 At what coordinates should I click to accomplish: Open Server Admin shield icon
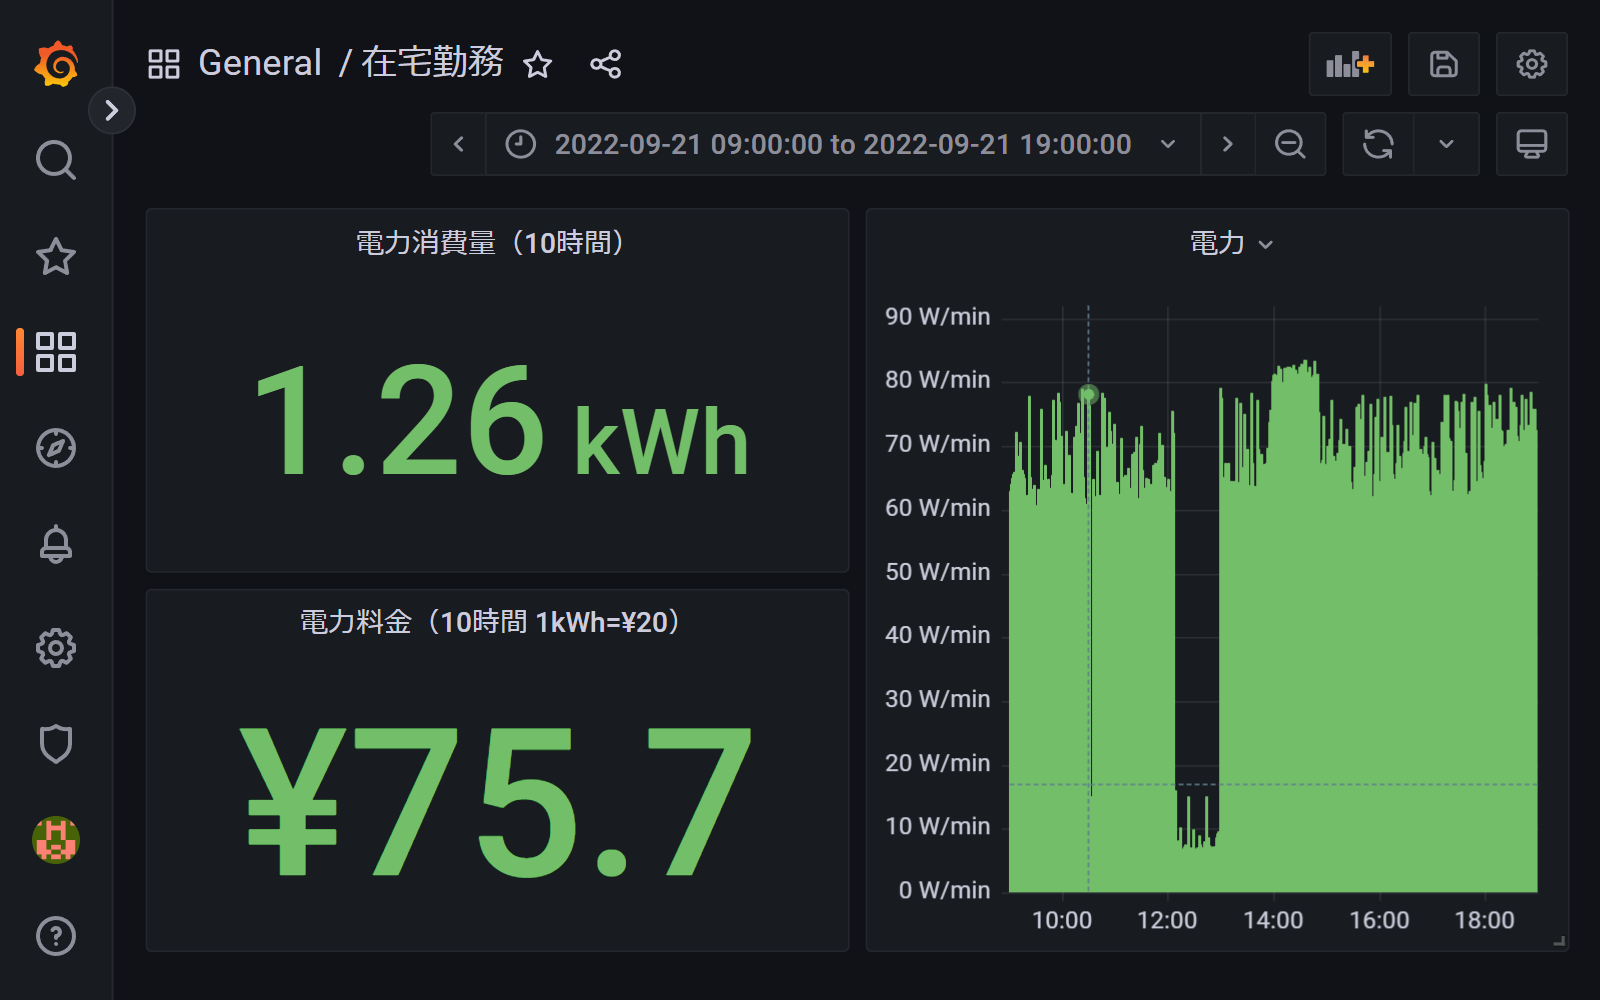[56, 744]
